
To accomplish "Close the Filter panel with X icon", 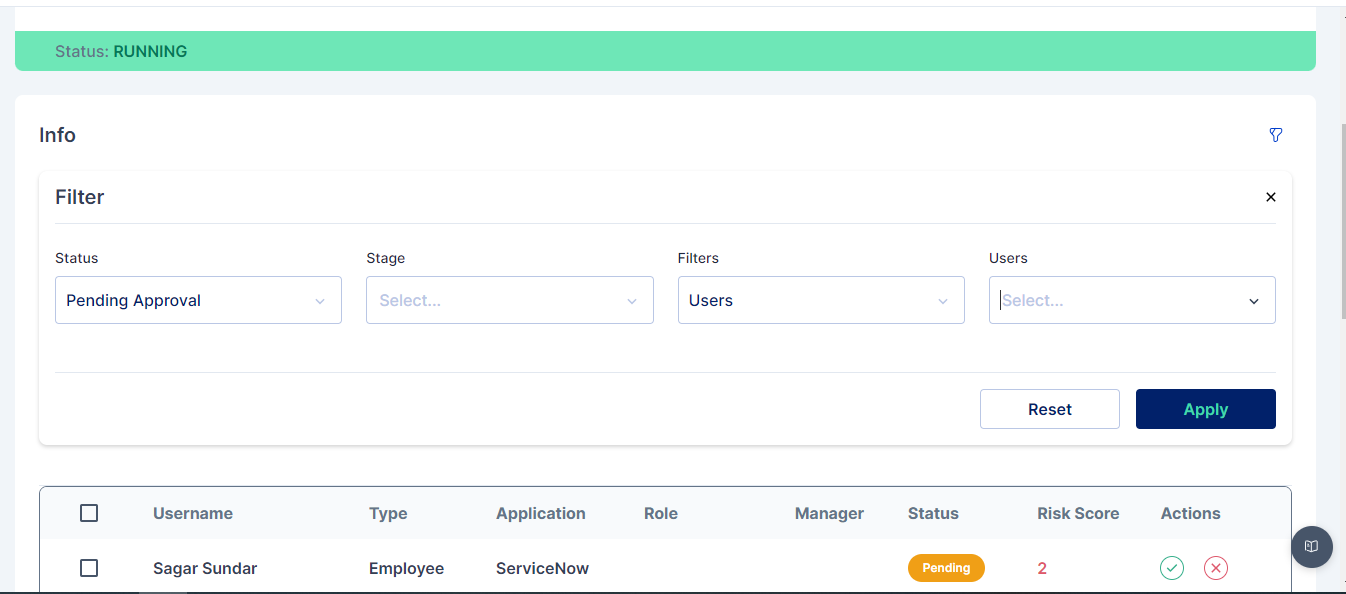I will pos(1271,197).
